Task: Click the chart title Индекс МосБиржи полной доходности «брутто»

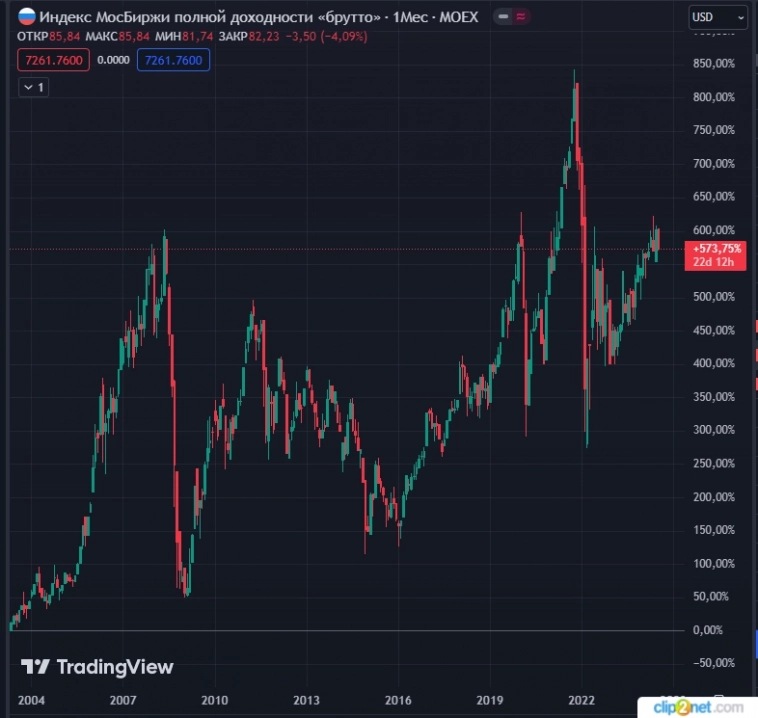Action: coord(210,17)
